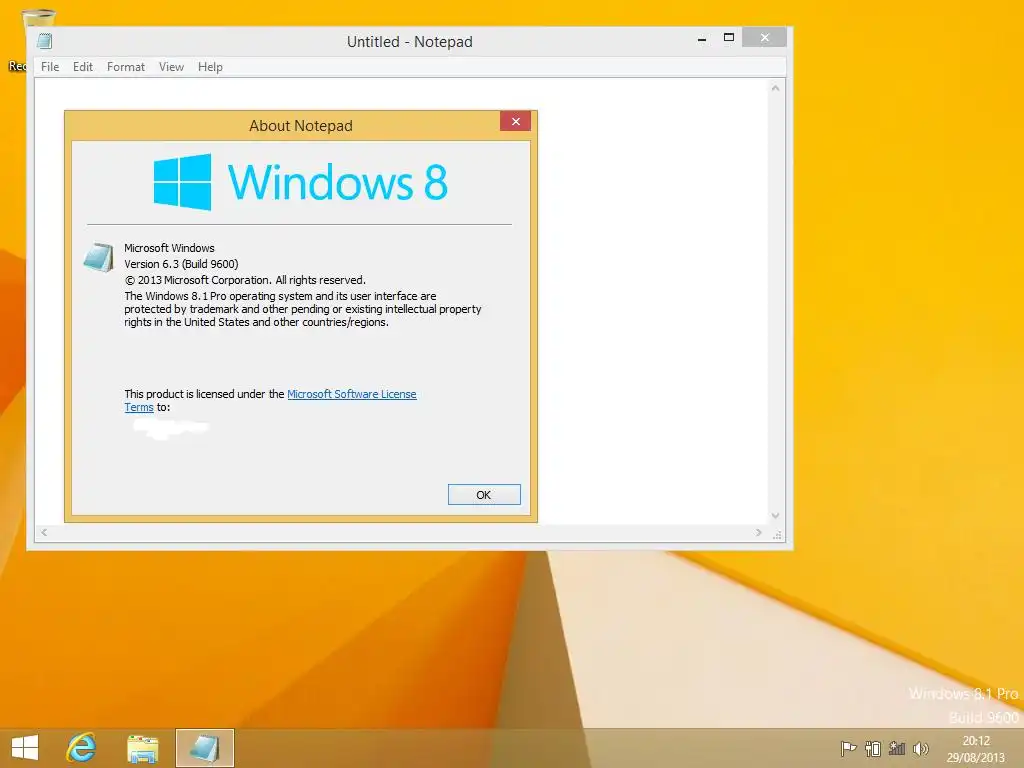Click the vertical scrollbar down arrow
Image resolution: width=1024 pixels, height=768 pixels.
coord(775,515)
